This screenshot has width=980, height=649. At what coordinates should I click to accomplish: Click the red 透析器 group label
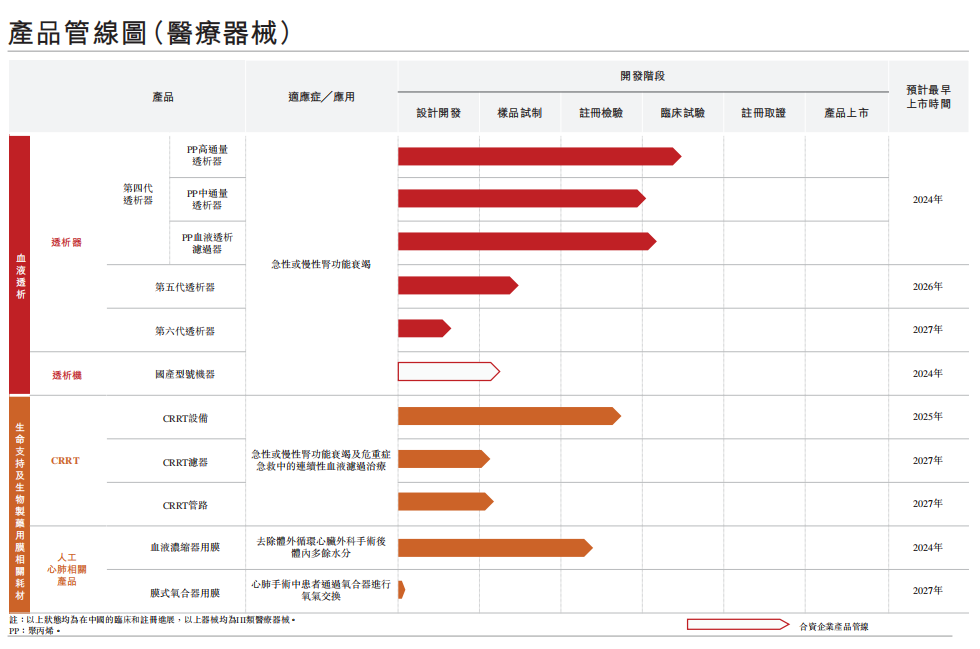pos(66,243)
